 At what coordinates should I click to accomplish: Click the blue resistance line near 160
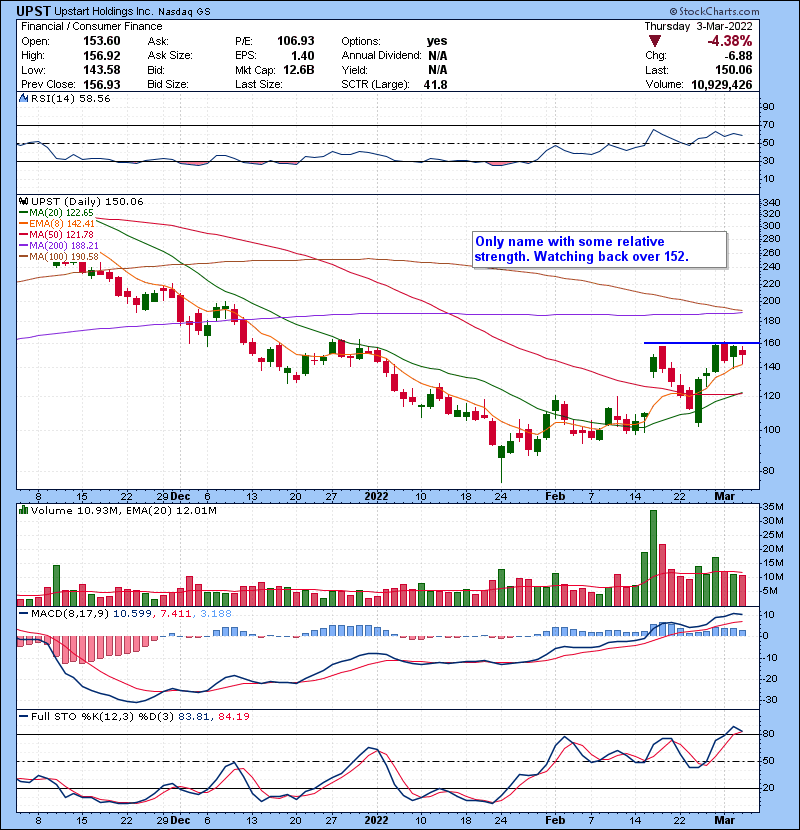[702, 343]
